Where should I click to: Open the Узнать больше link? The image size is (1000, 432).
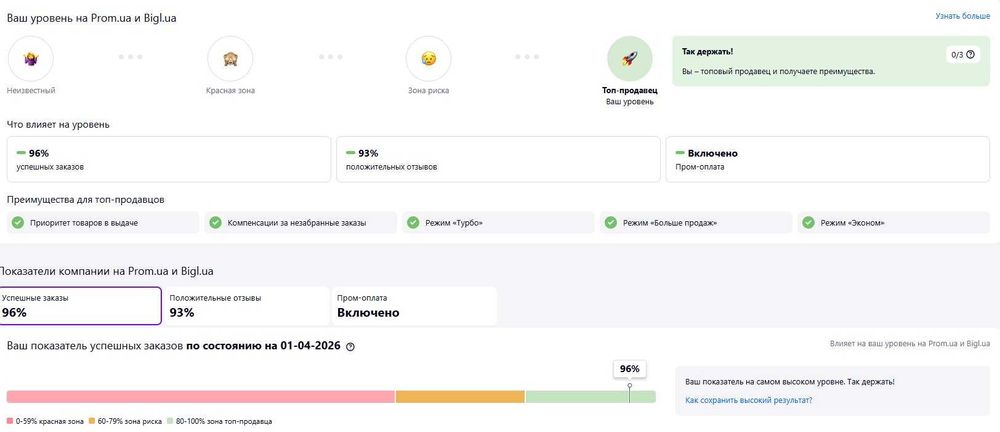pos(962,16)
